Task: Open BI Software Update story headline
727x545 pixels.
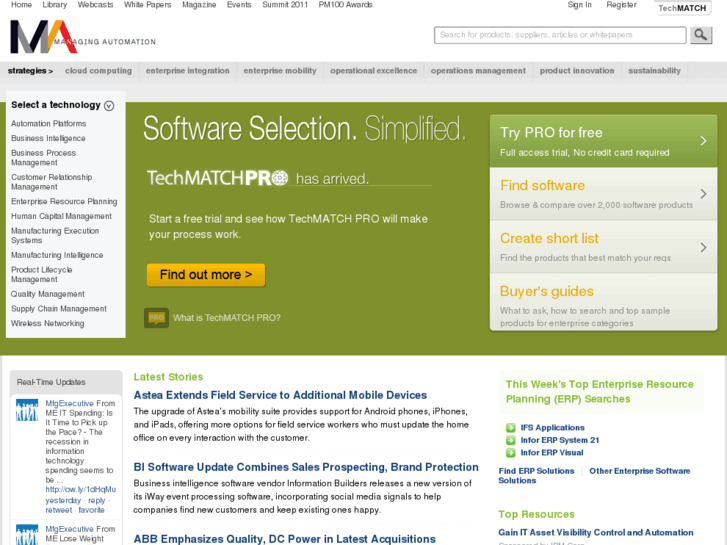Action: point(306,467)
